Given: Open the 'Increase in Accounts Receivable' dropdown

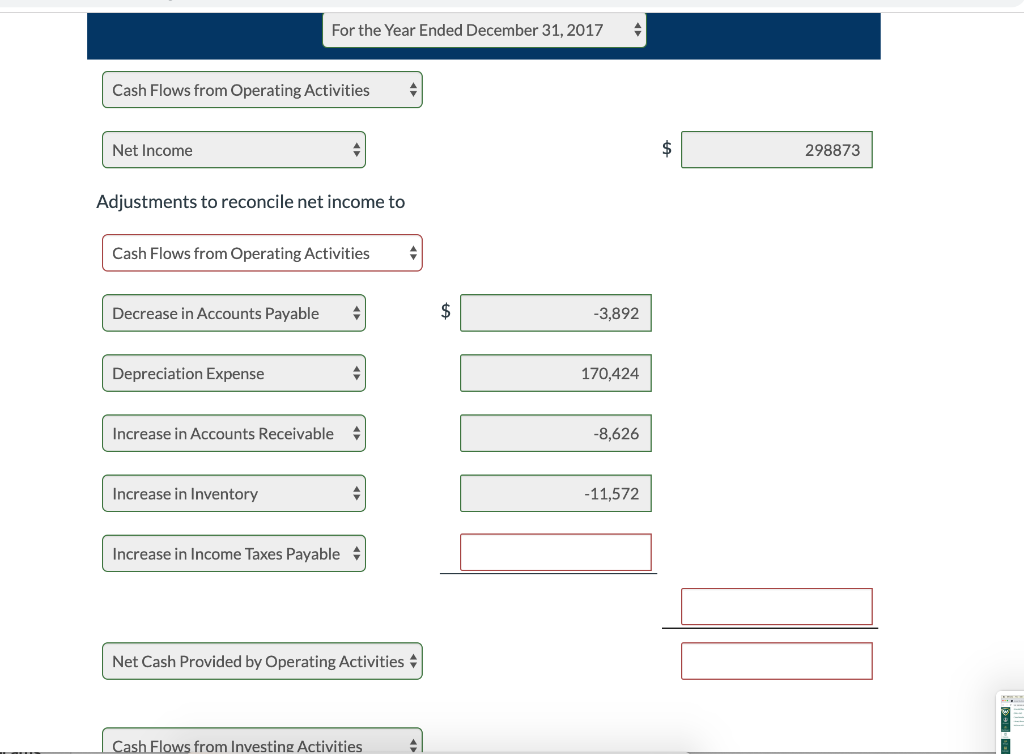Looking at the screenshot, I should (234, 433).
